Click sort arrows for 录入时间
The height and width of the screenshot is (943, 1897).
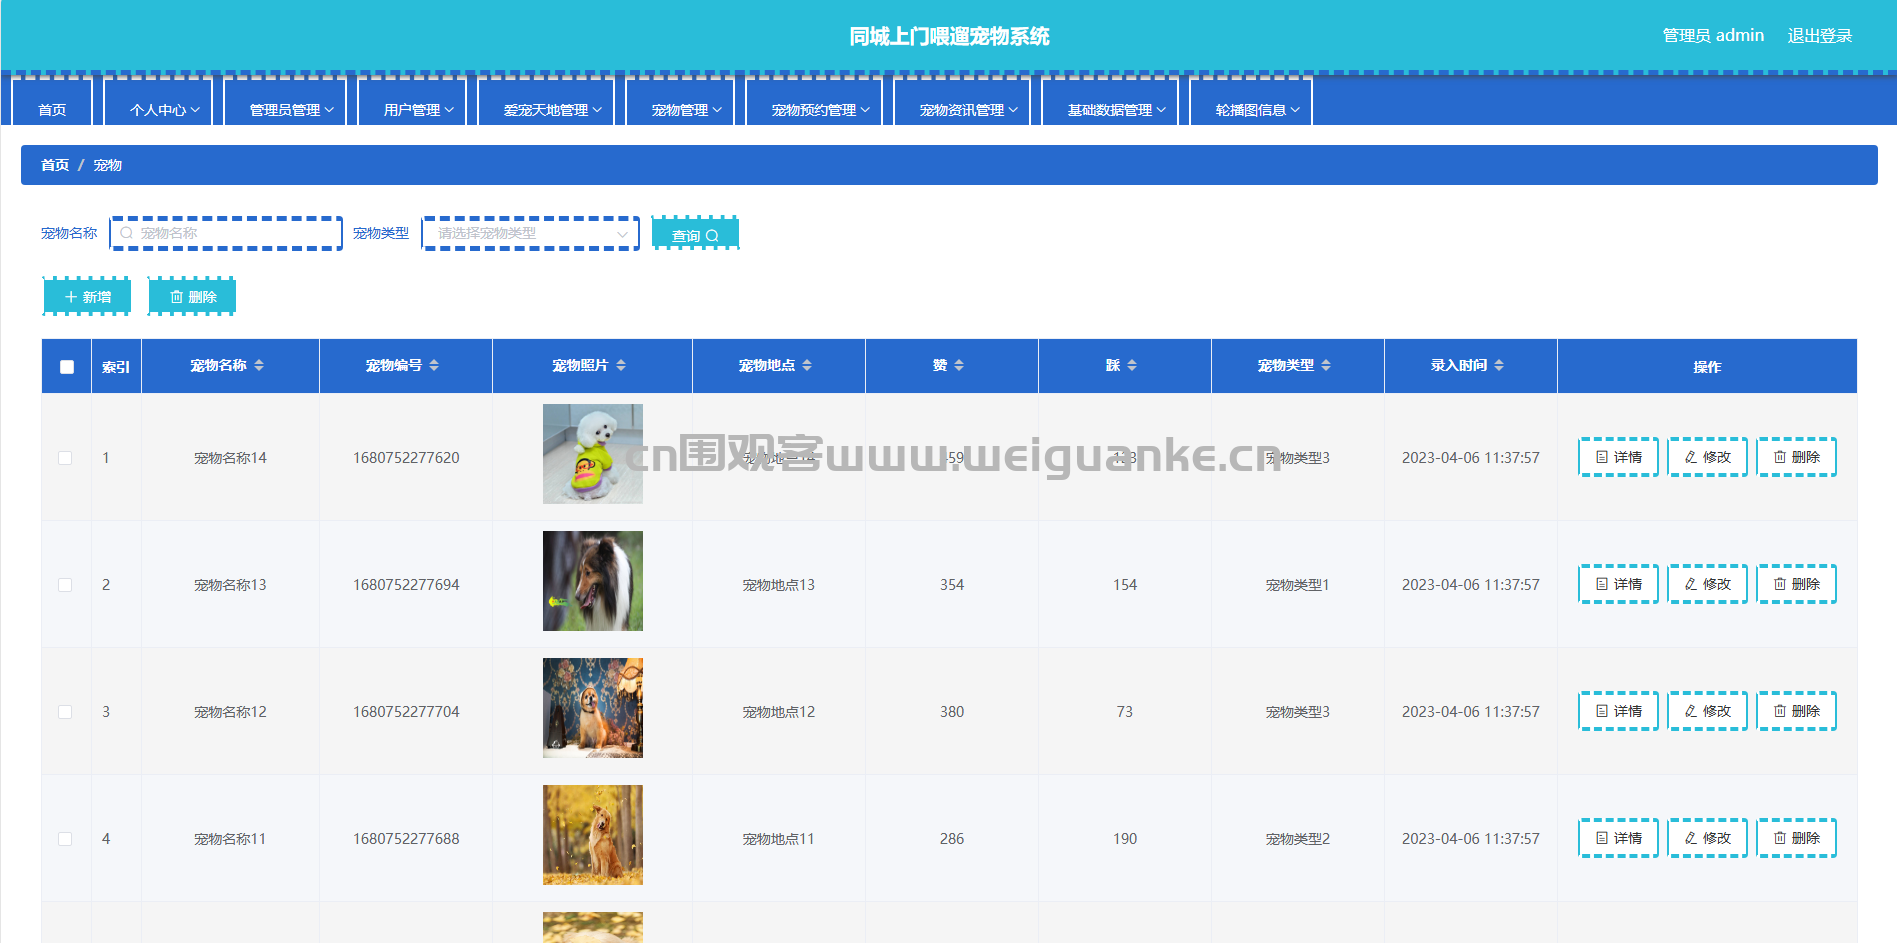1499,366
